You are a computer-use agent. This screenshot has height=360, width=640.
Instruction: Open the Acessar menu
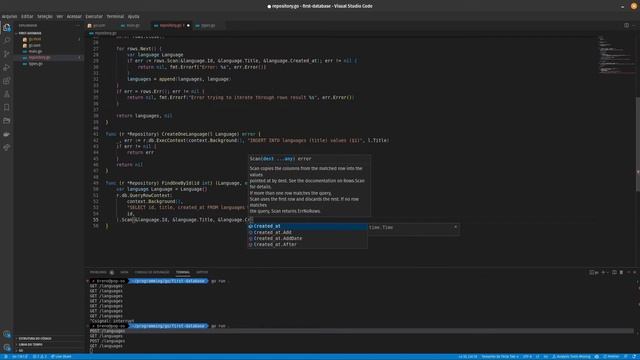(x=74, y=16)
